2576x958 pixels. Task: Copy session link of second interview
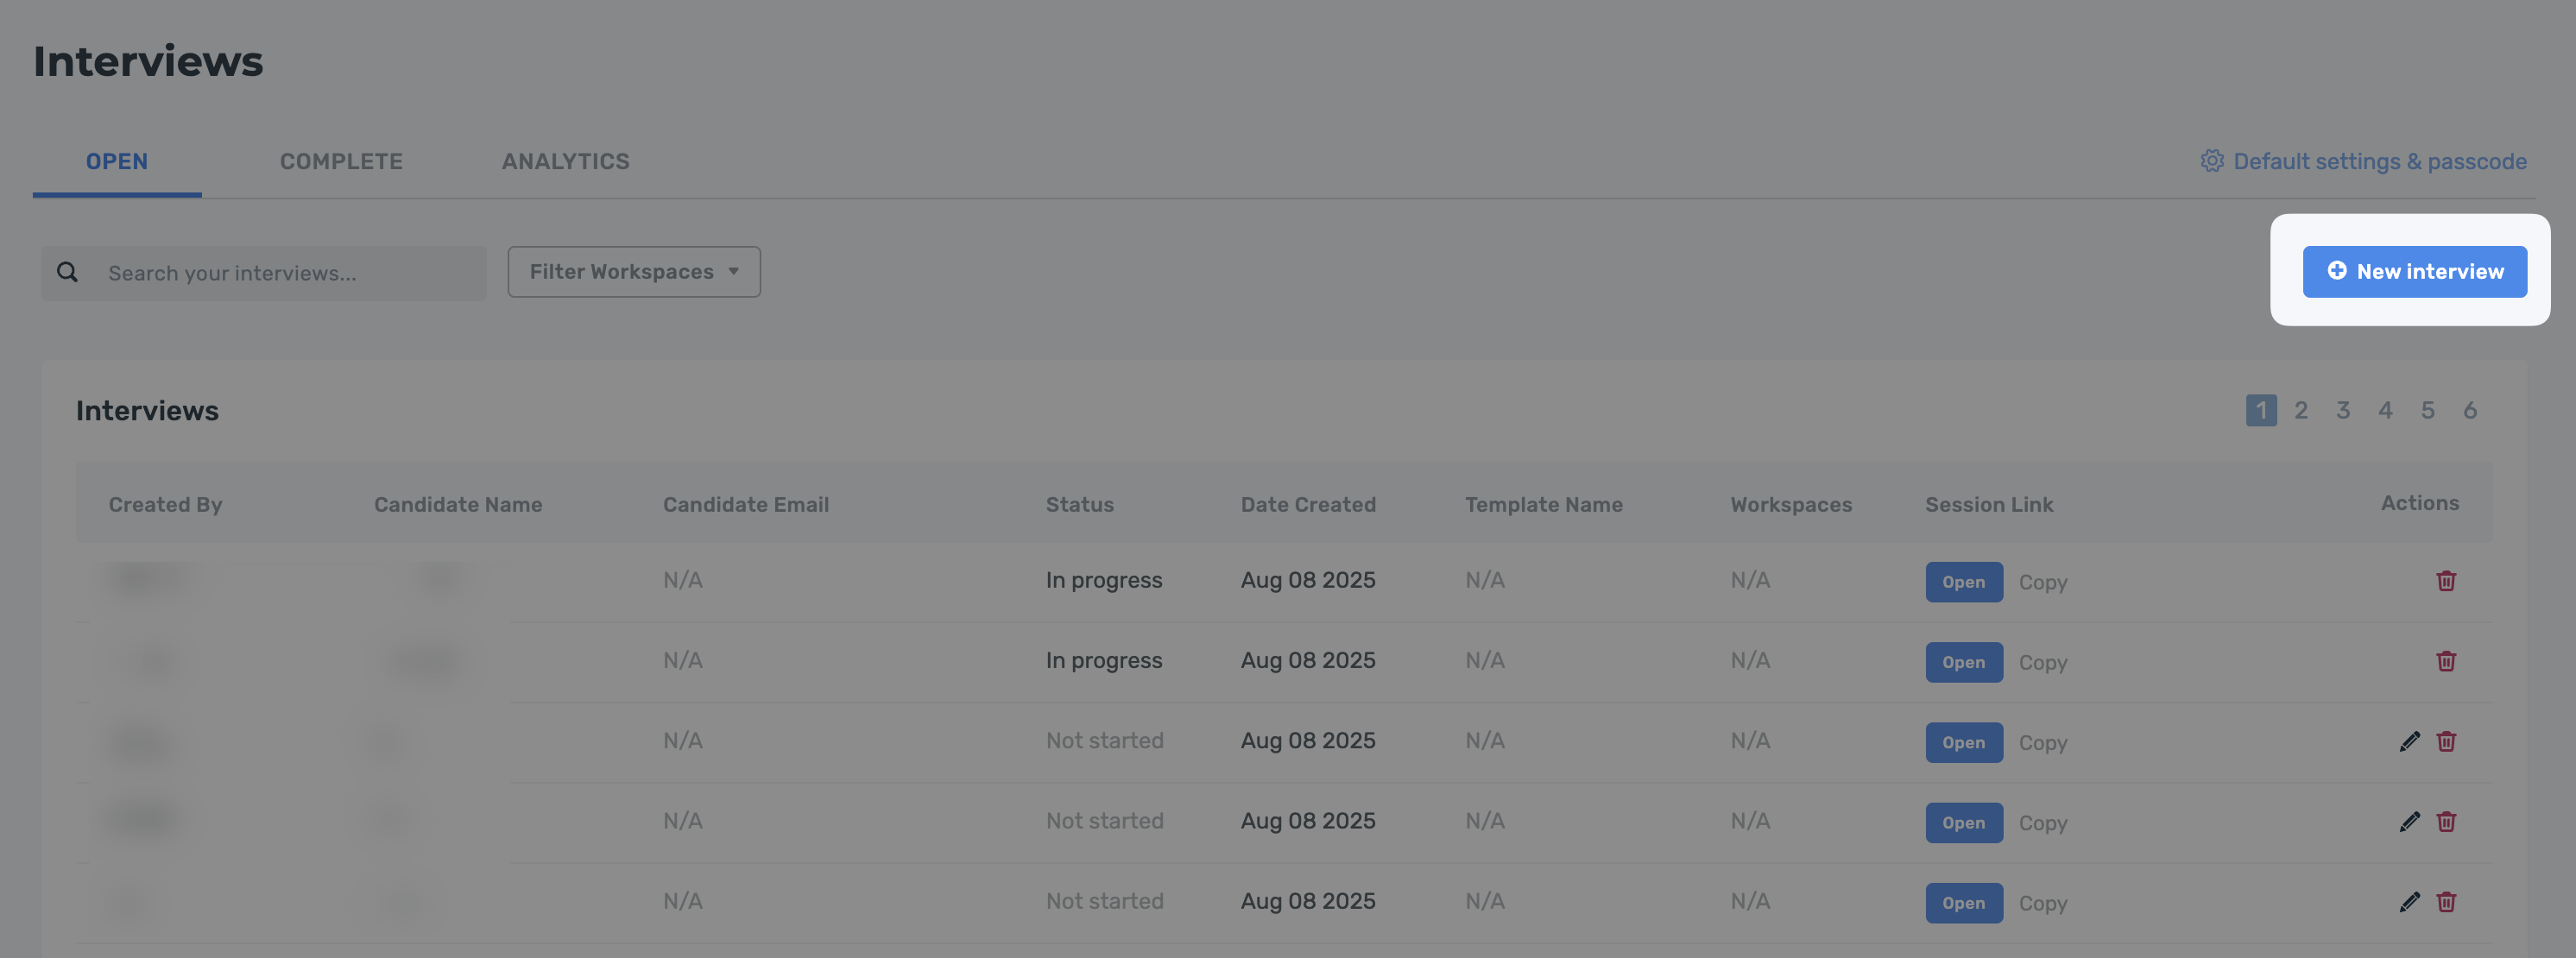(2042, 662)
